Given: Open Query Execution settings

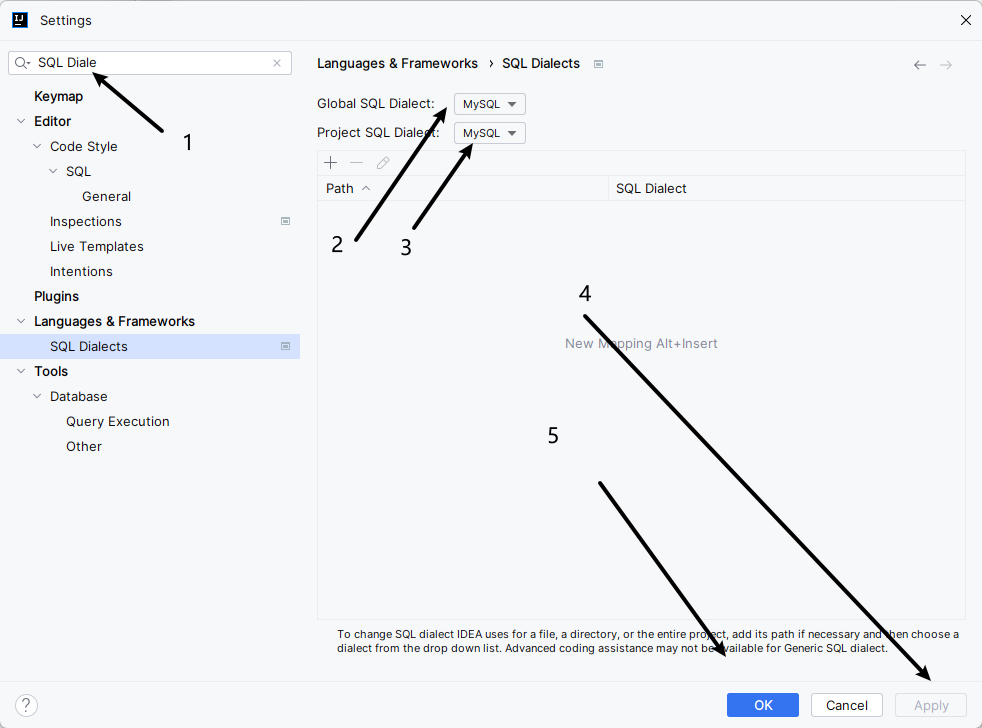Looking at the screenshot, I should coord(118,422).
